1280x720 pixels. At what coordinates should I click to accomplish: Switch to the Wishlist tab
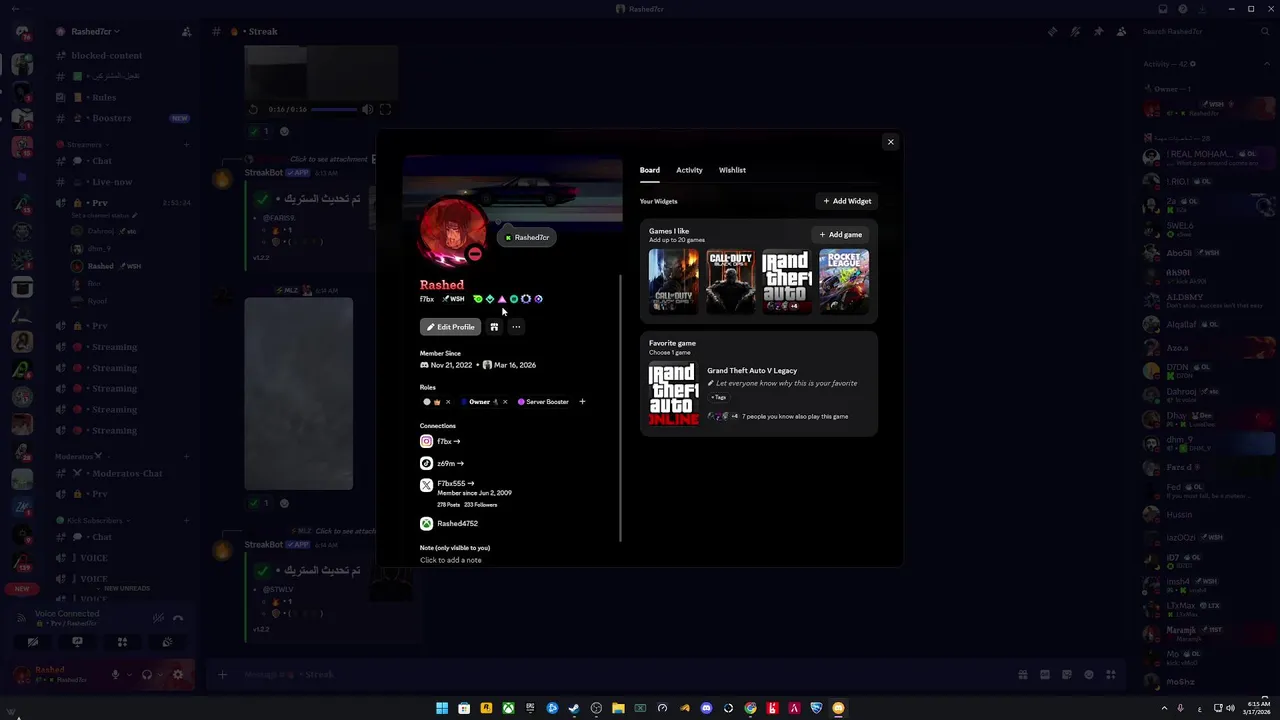click(x=732, y=170)
